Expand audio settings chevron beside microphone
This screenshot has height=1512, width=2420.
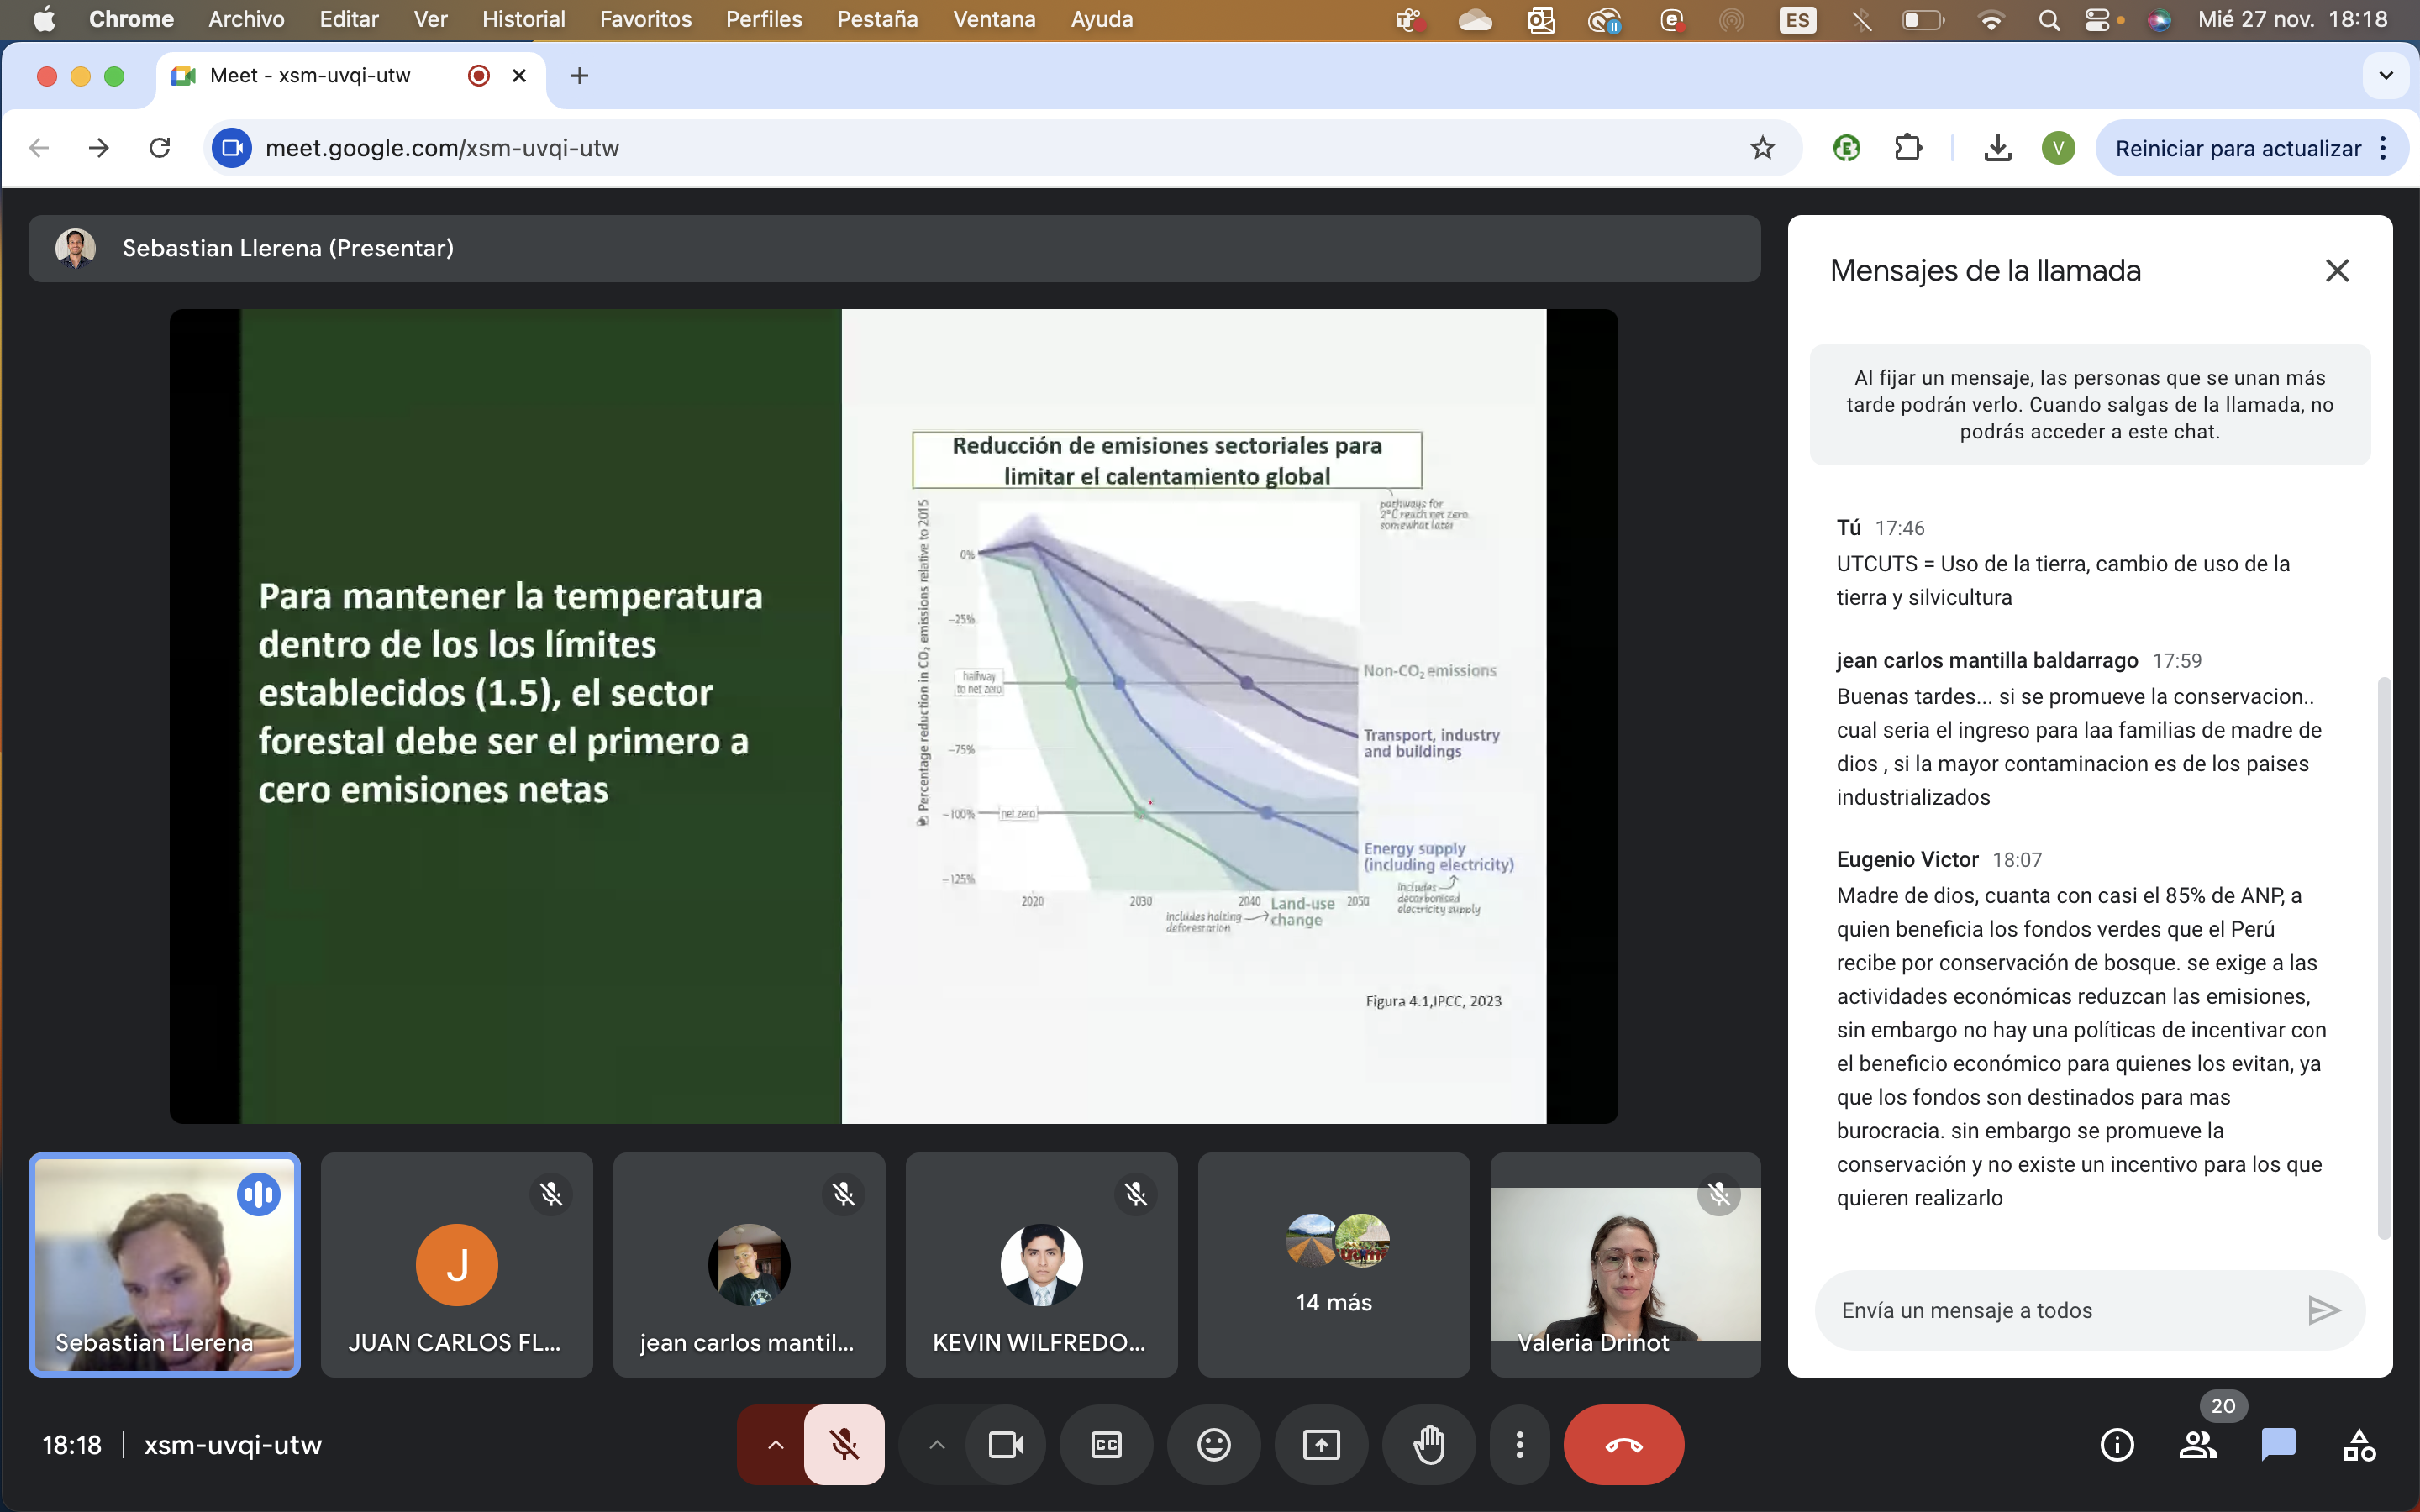775,1444
